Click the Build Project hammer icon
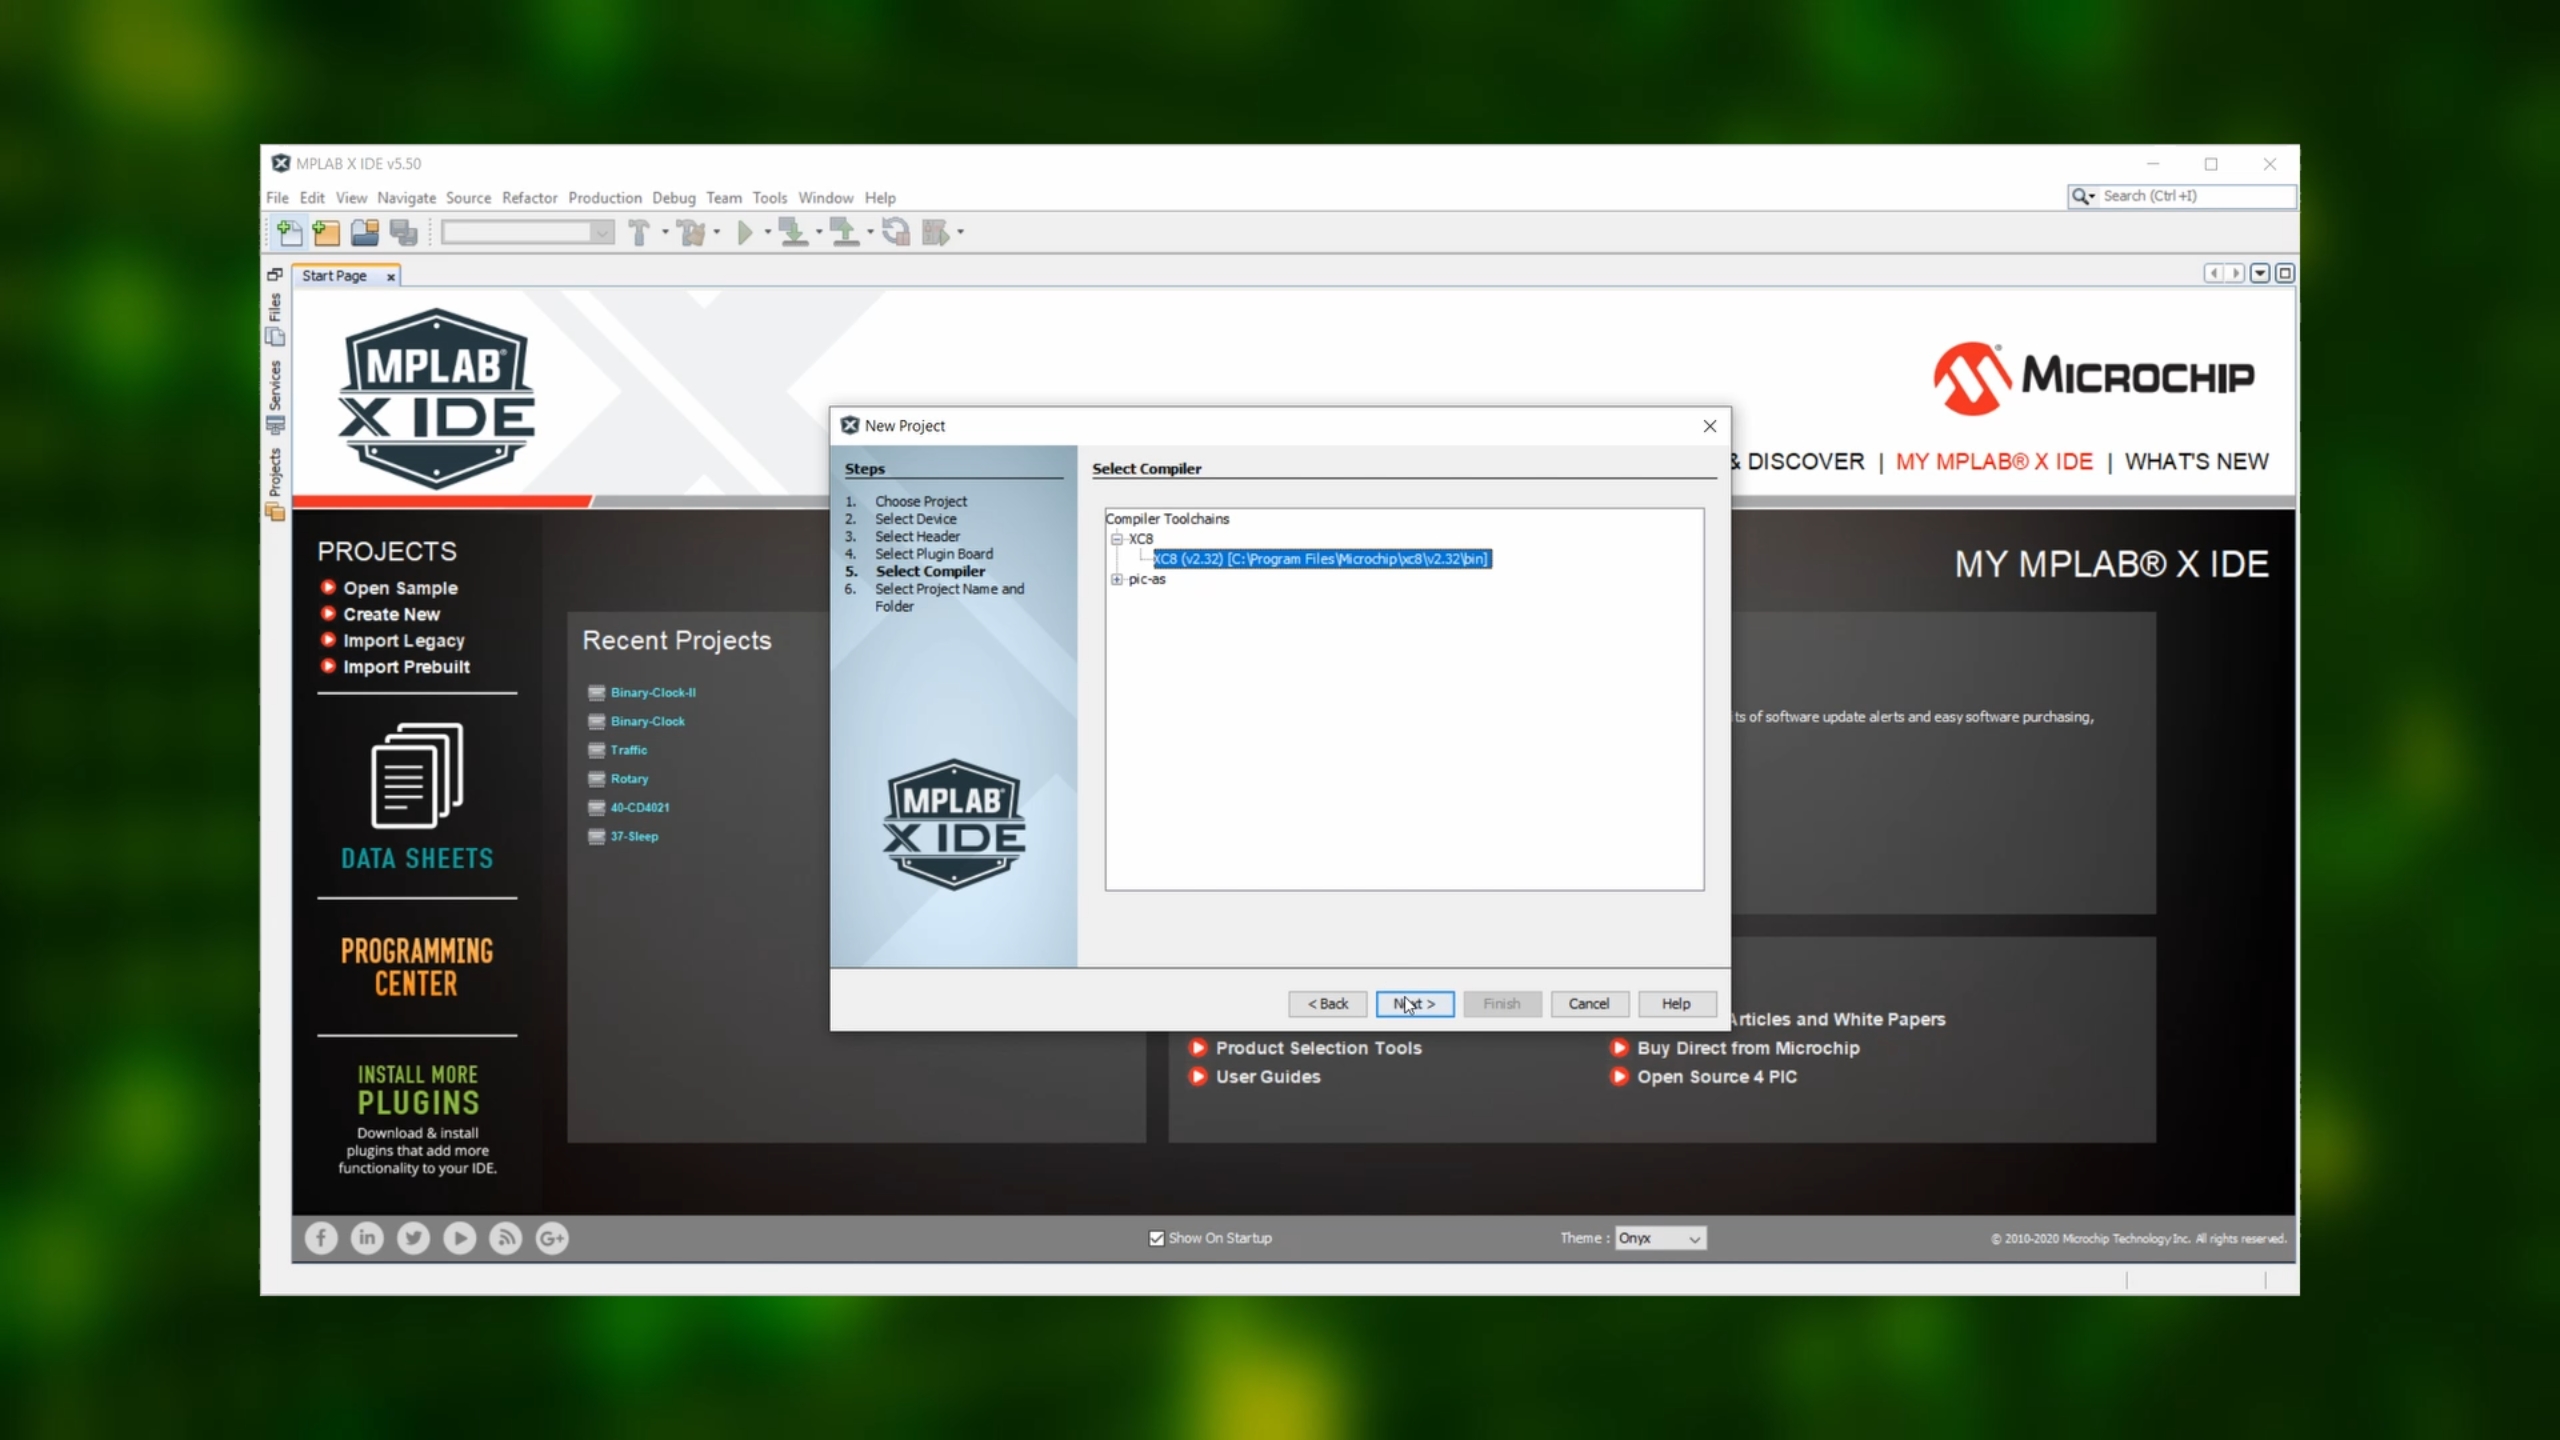The image size is (2560, 1440). pos(639,233)
